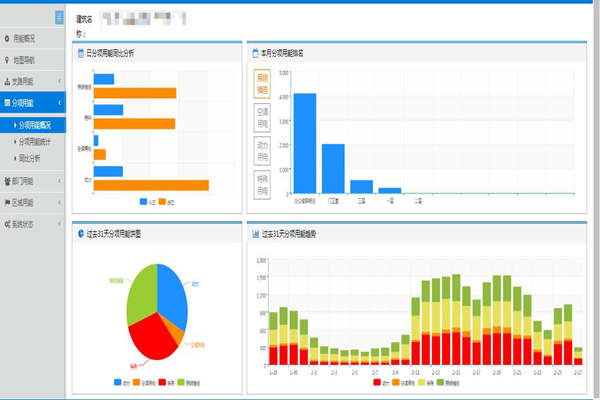This screenshot has height=400, width=600.
Task: Expand the 支路用能 chevron arrow
Action: (x=60, y=81)
